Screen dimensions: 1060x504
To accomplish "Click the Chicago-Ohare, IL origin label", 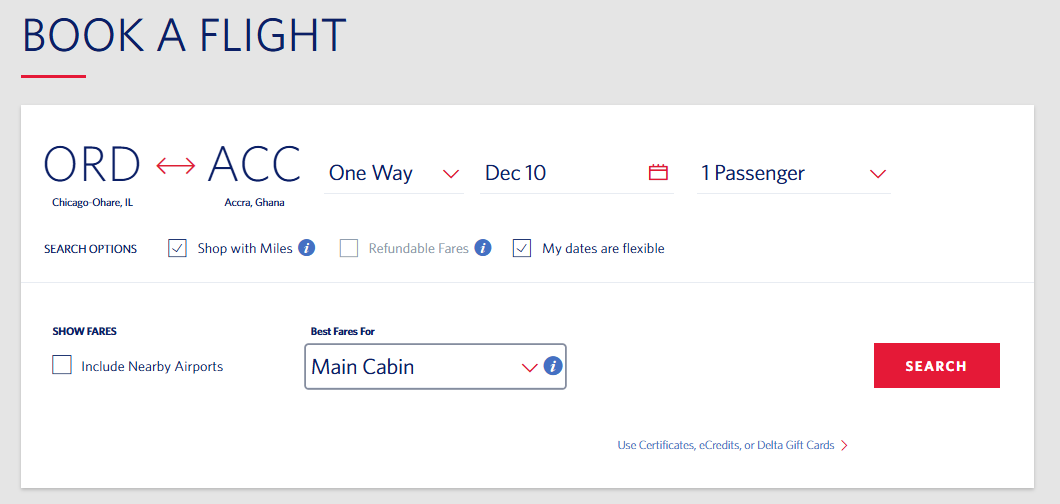I will click(x=93, y=203).
